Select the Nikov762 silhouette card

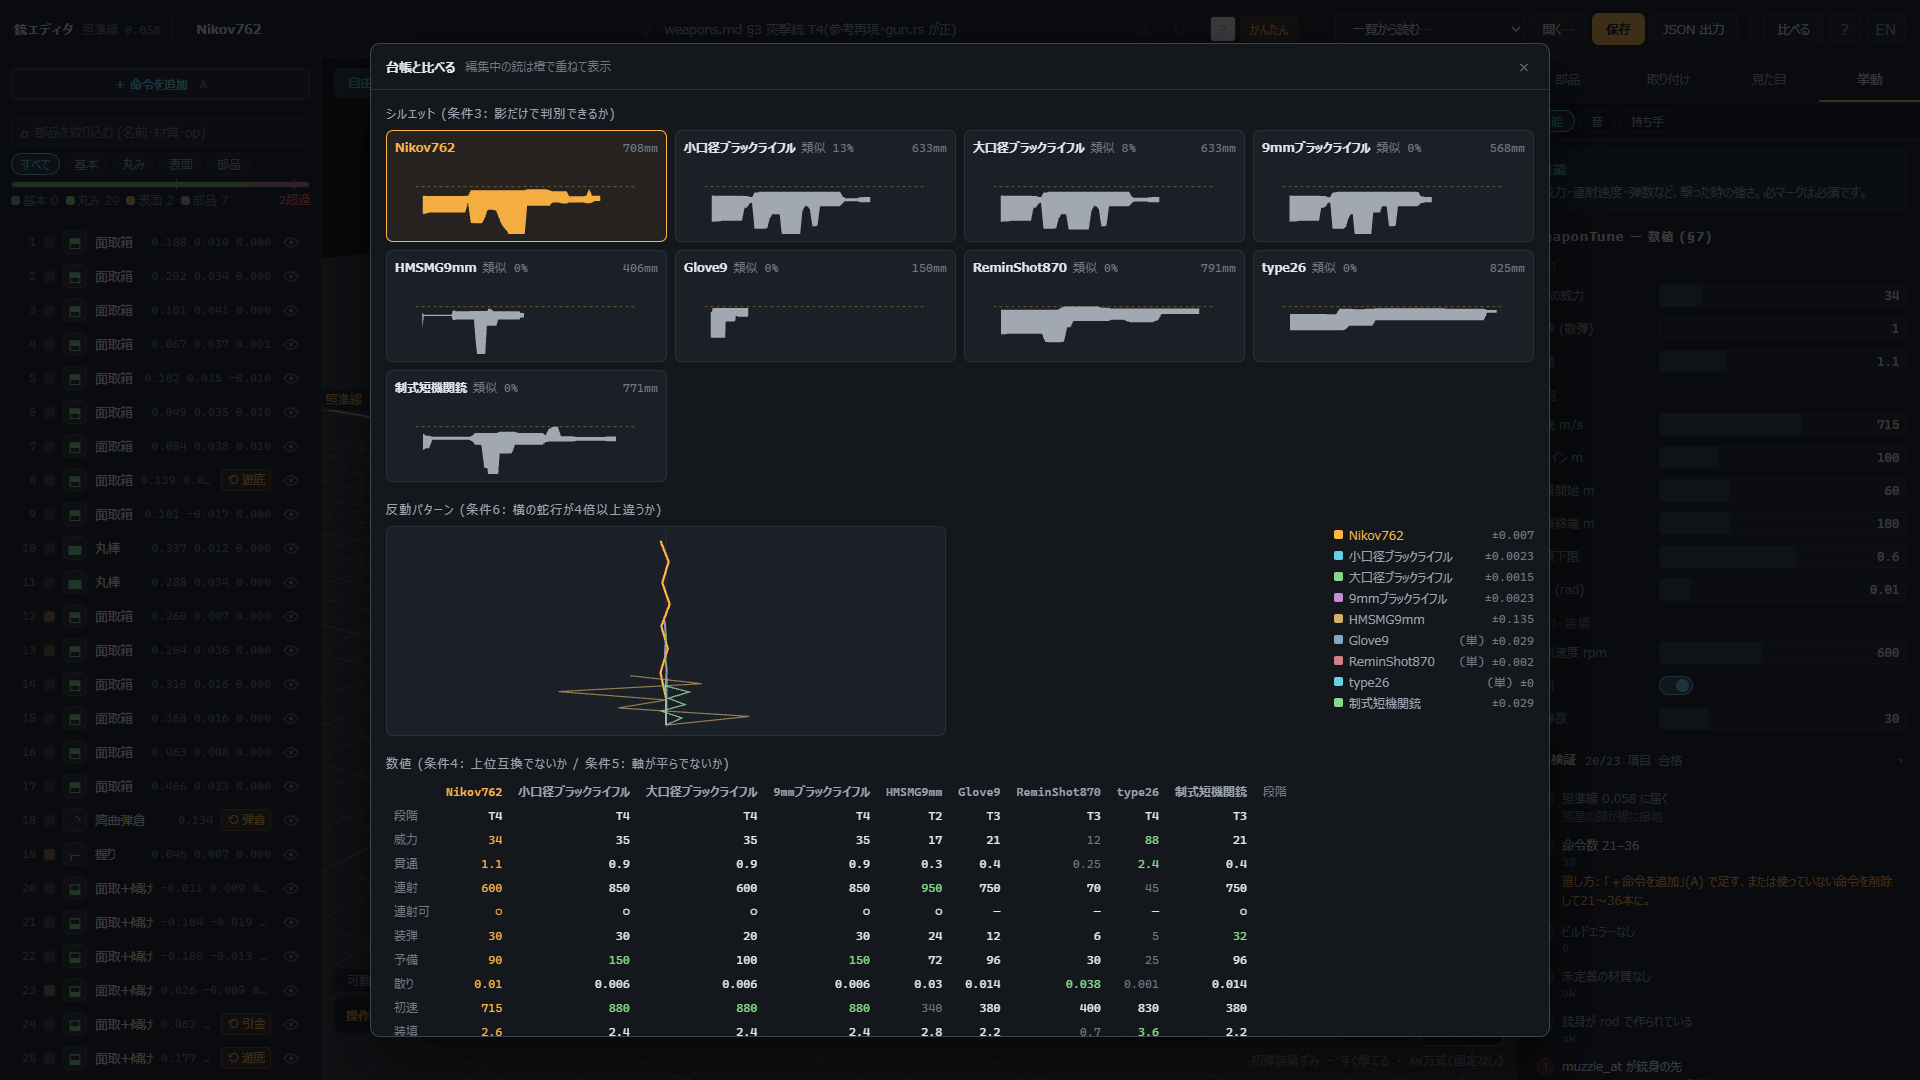tap(526, 186)
